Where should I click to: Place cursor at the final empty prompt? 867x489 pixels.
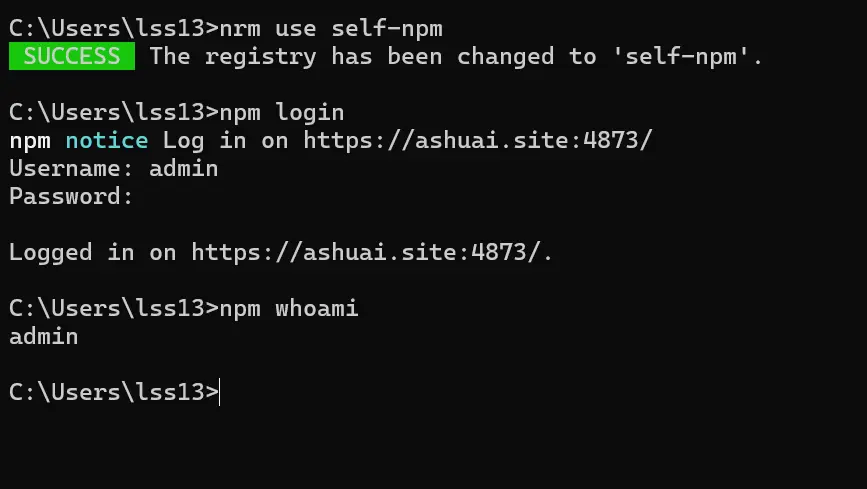(x=222, y=392)
